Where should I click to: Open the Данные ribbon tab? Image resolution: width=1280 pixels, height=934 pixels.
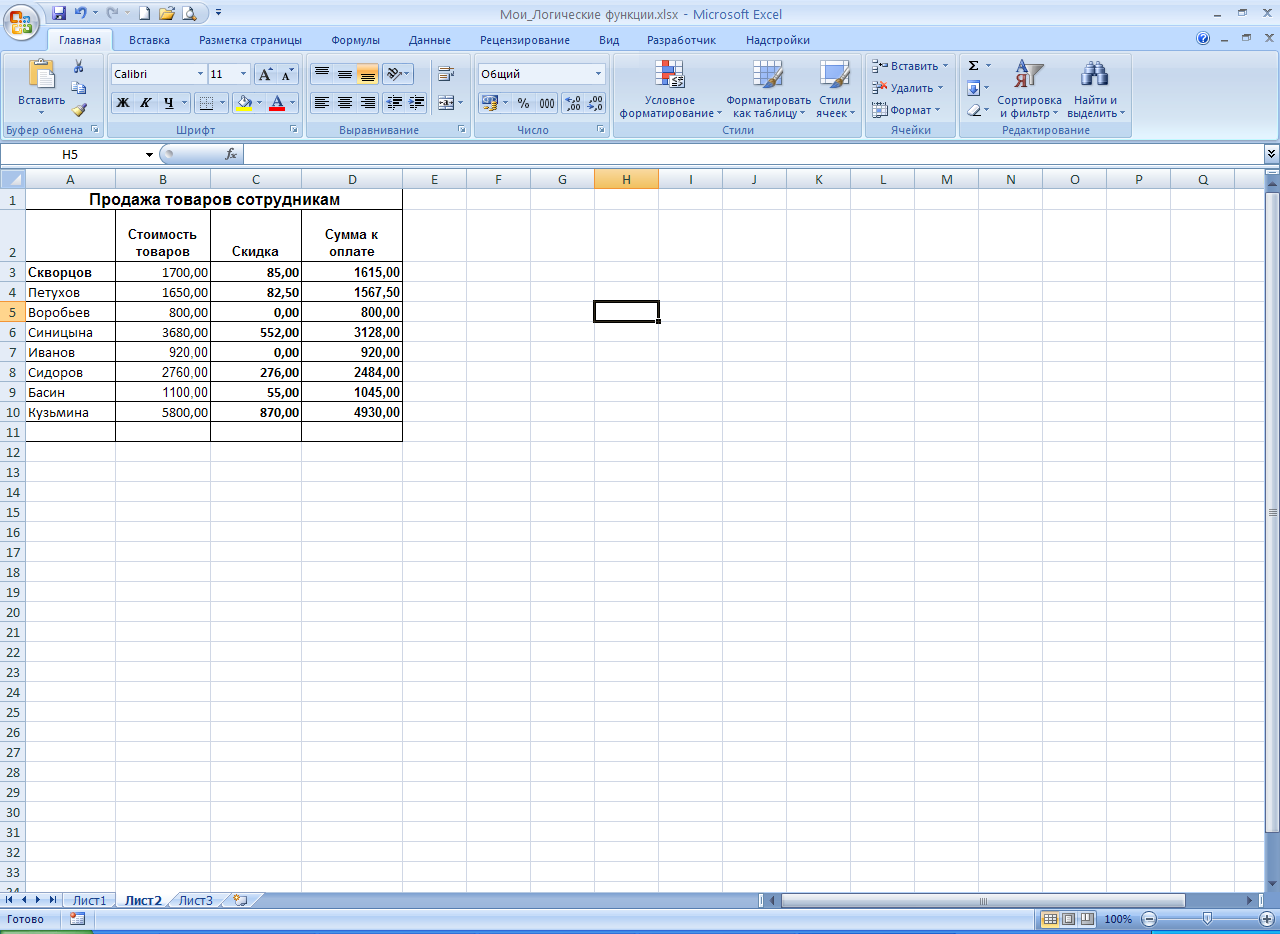[430, 40]
